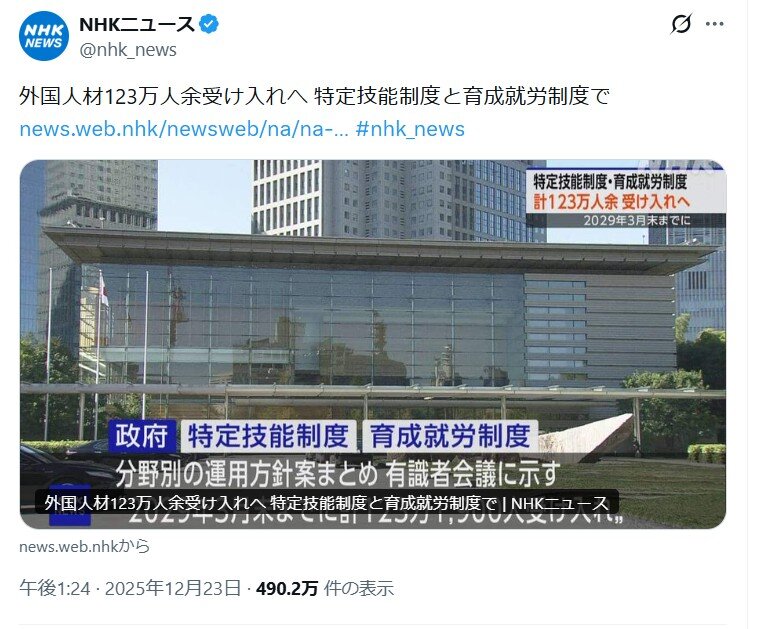Click the 490.2万 件の表示 view count
The height and width of the screenshot is (629, 760).
click(324, 588)
